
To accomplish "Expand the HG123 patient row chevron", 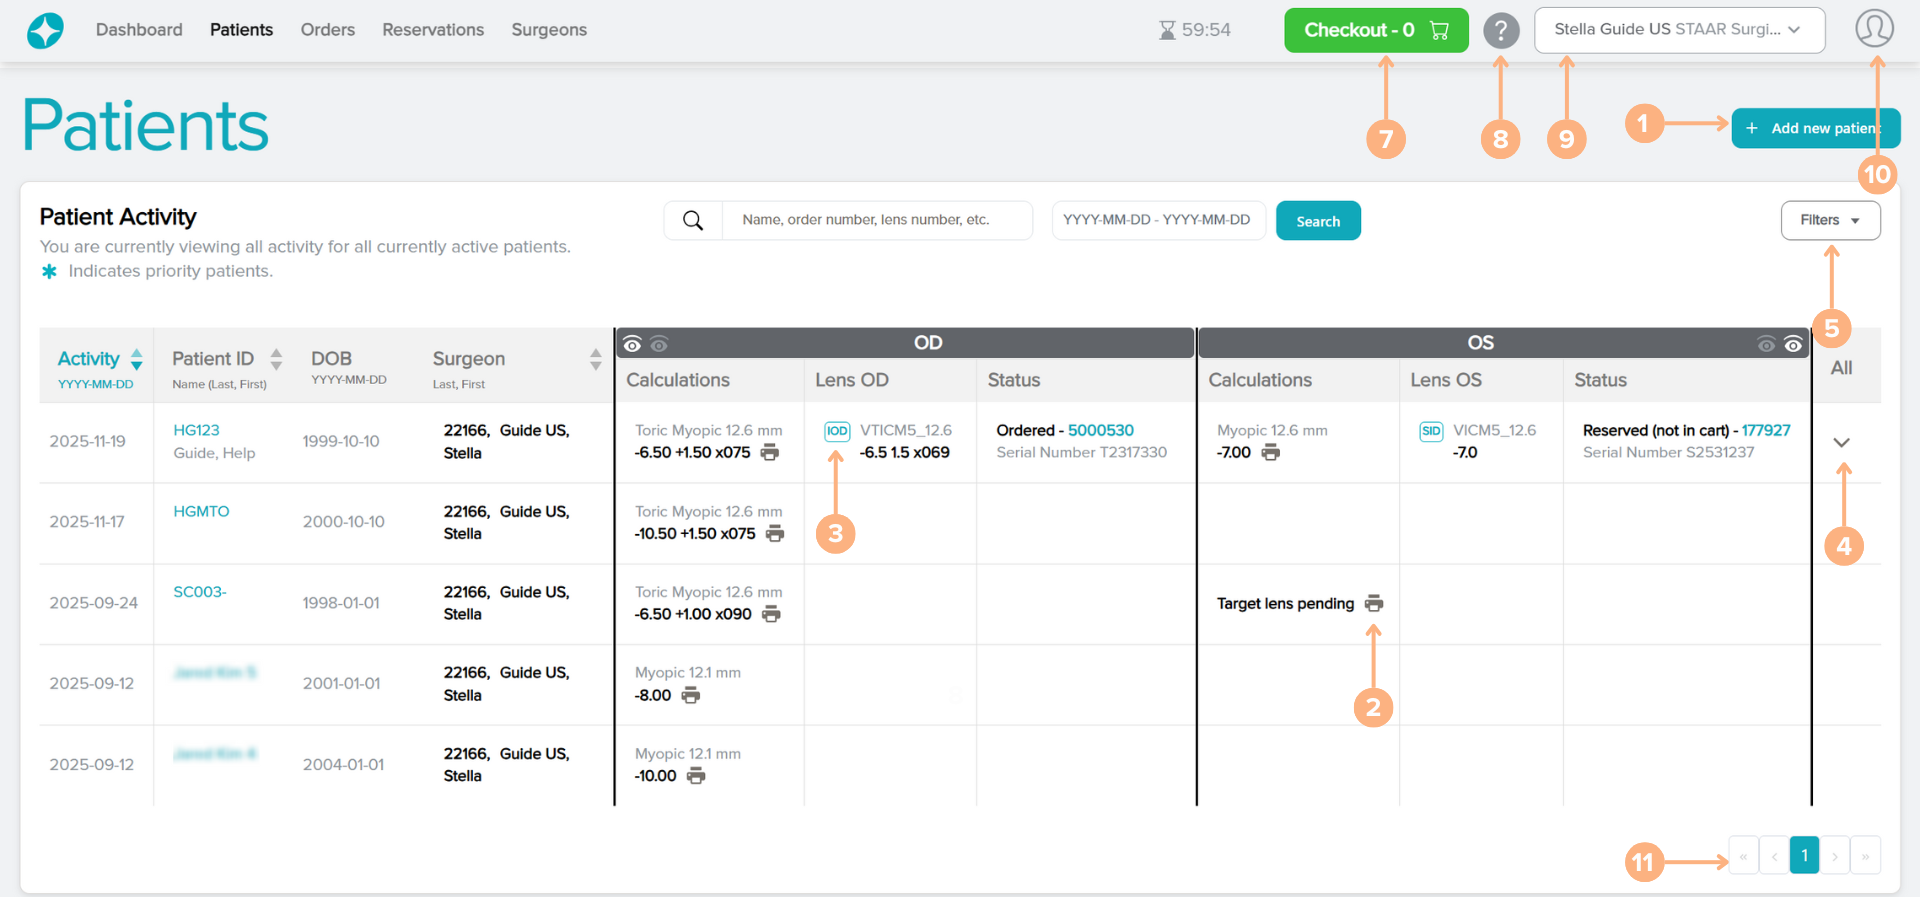I will click(1841, 442).
